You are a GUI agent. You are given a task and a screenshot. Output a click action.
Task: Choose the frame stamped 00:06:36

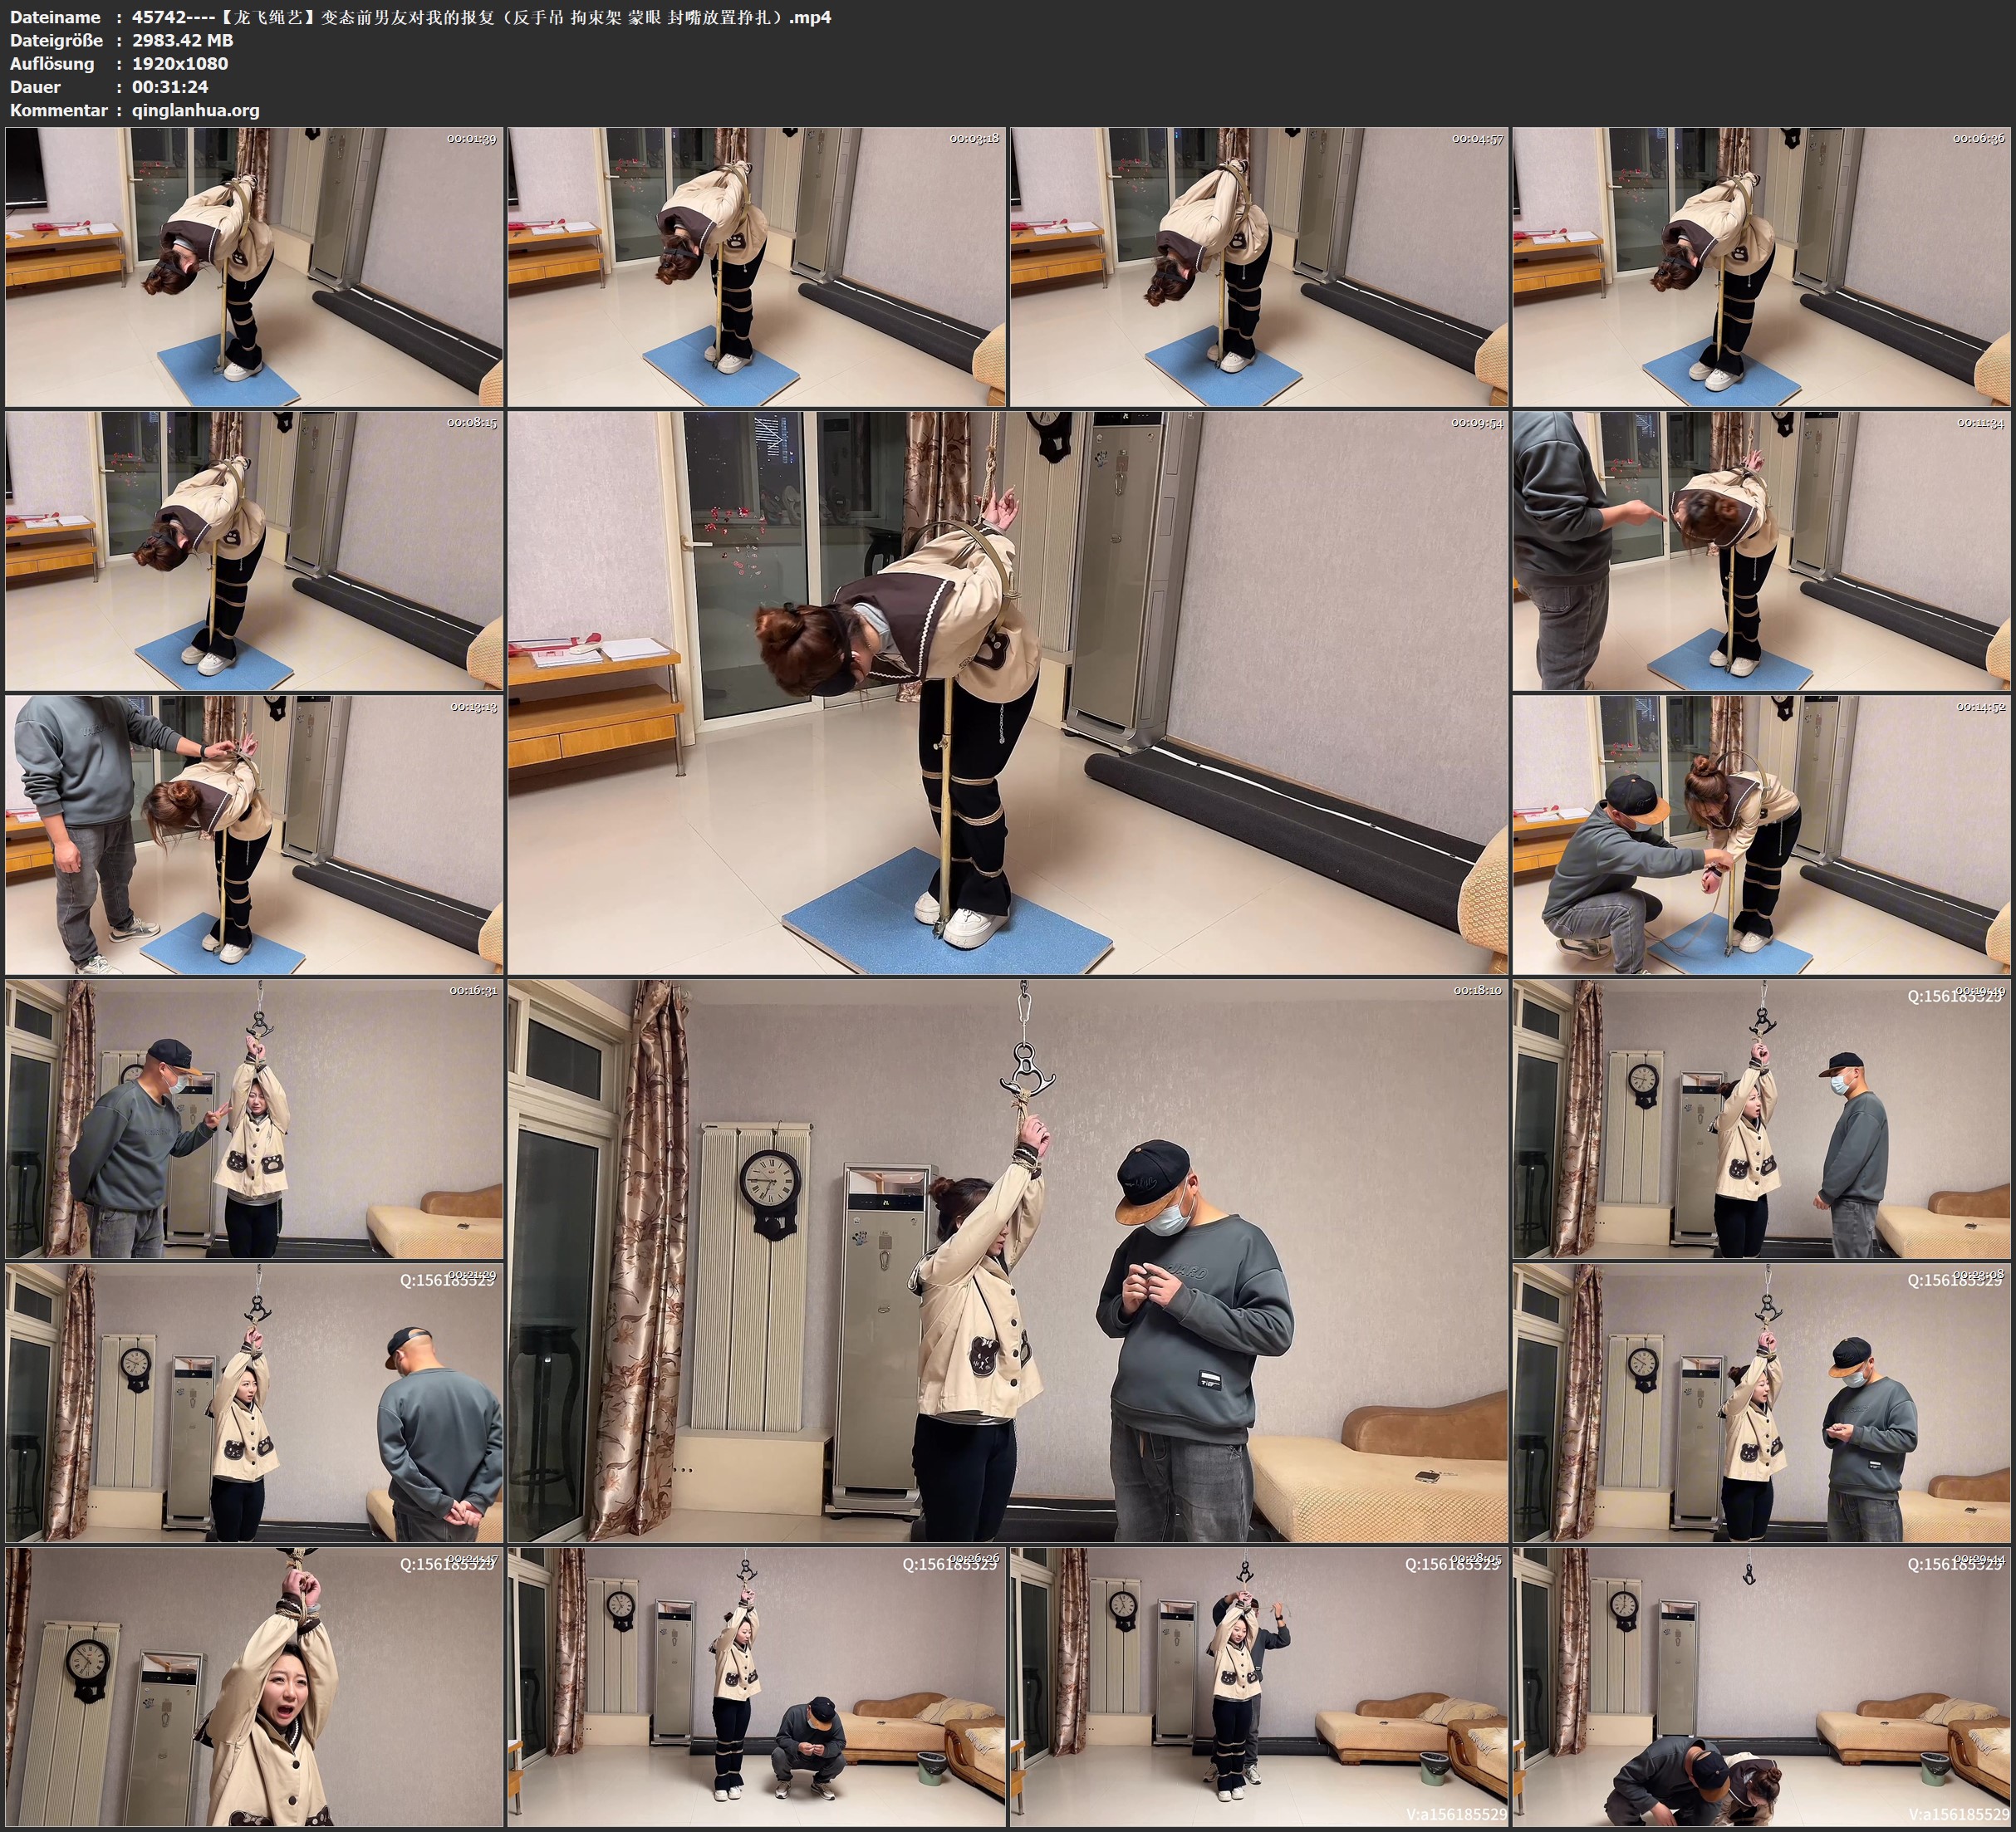tap(1761, 267)
